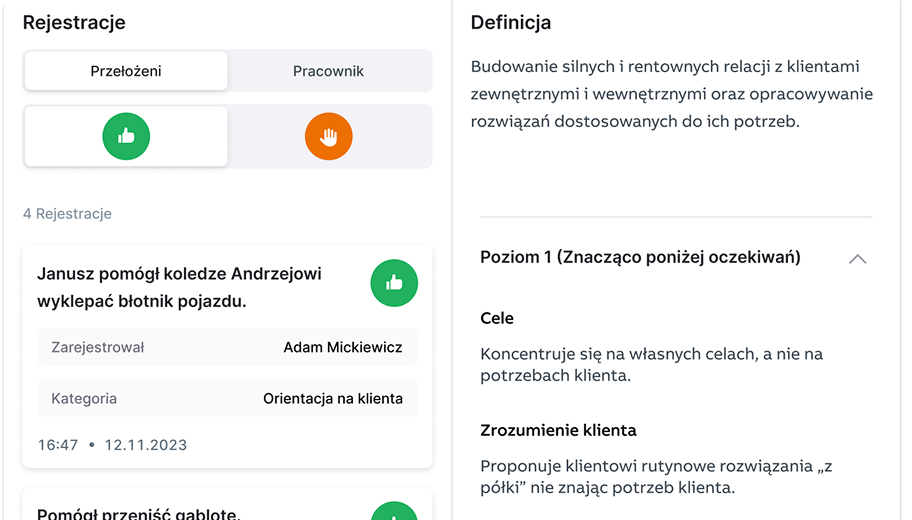Click the registrant name Adam Mickiewicz
Screen dimensions: 912x520
click(x=342, y=347)
